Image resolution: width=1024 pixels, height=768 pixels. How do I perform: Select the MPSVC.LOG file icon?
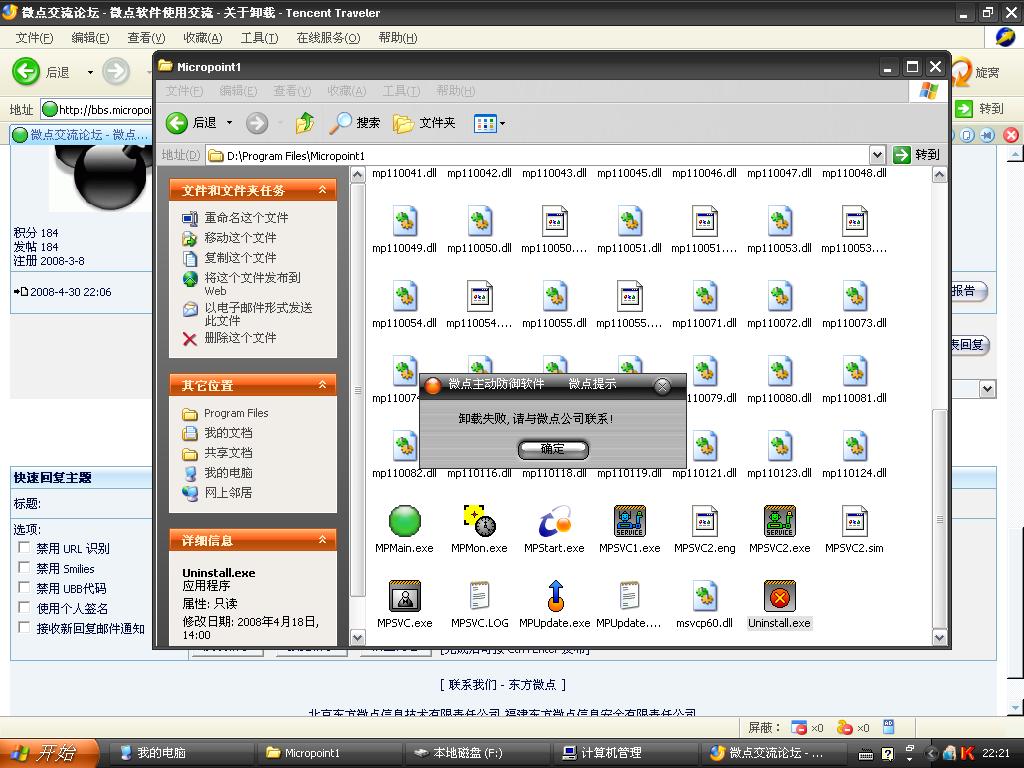click(x=479, y=596)
